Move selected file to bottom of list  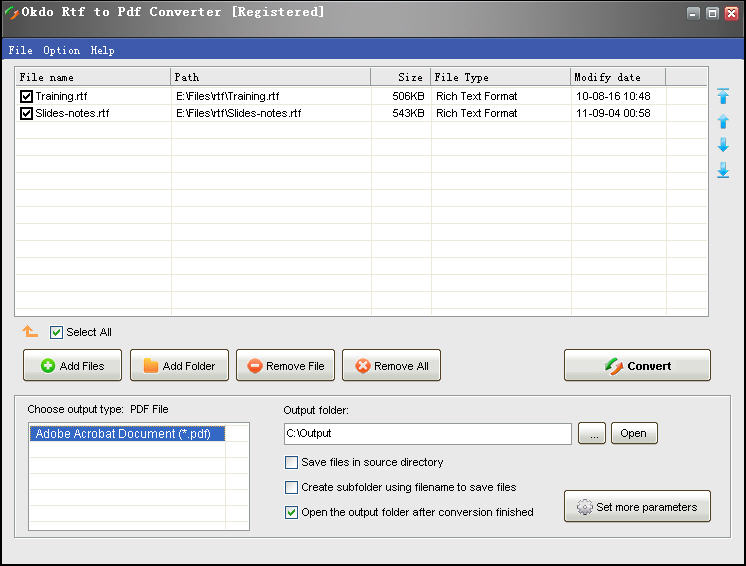pyautogui.click(x=723, y=170)
